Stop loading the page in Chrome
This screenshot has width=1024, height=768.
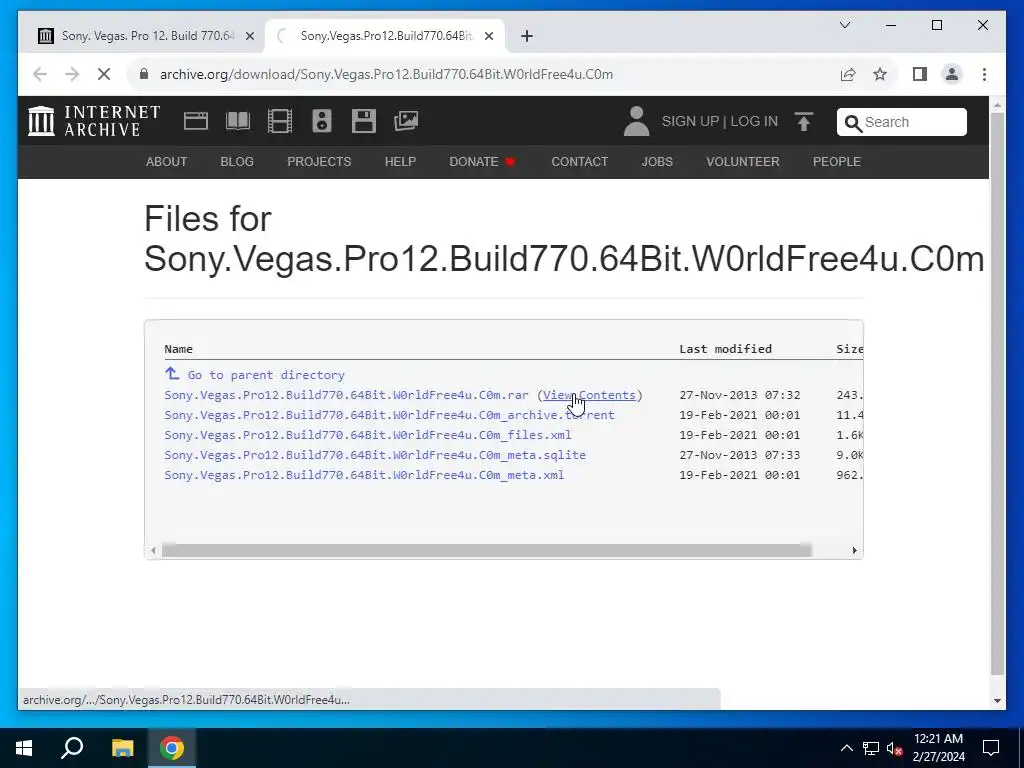(104, 74)
